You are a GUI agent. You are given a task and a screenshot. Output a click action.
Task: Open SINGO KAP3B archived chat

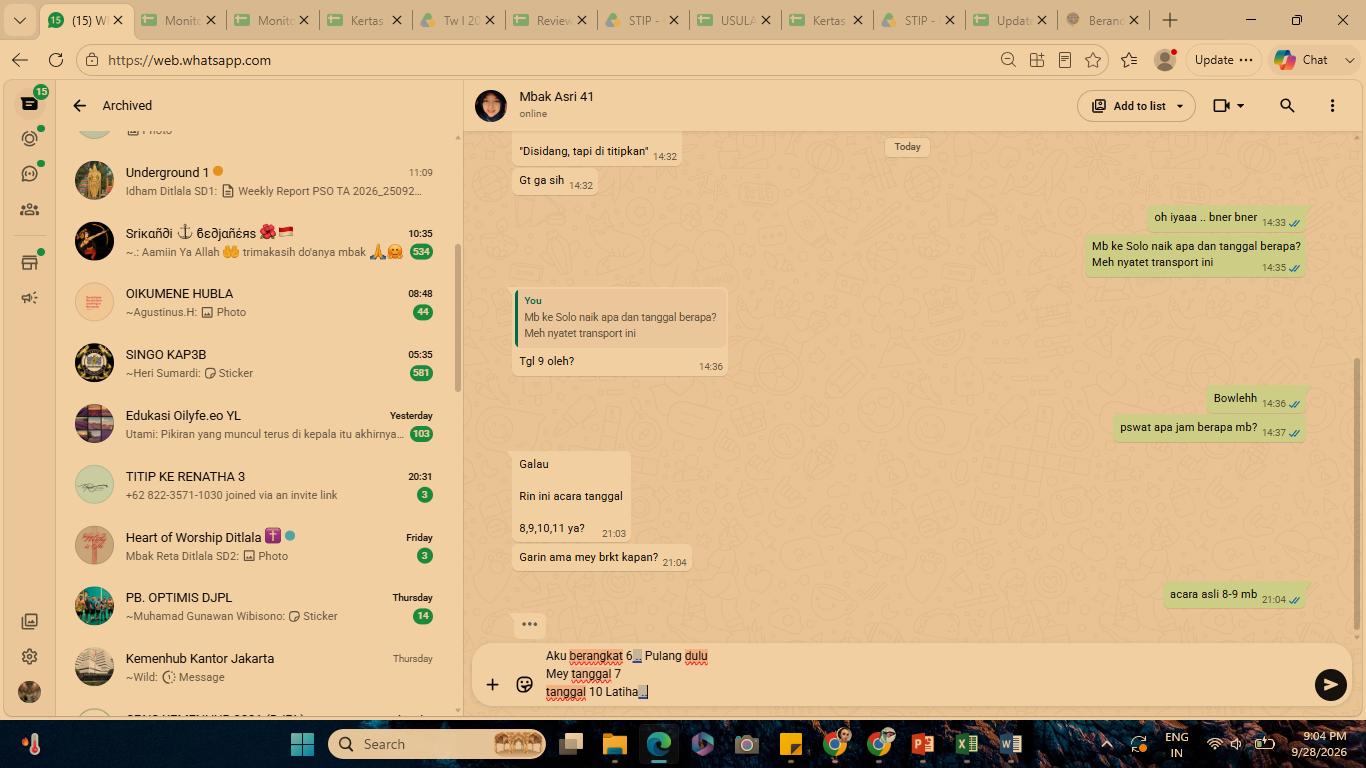point(258,363)
